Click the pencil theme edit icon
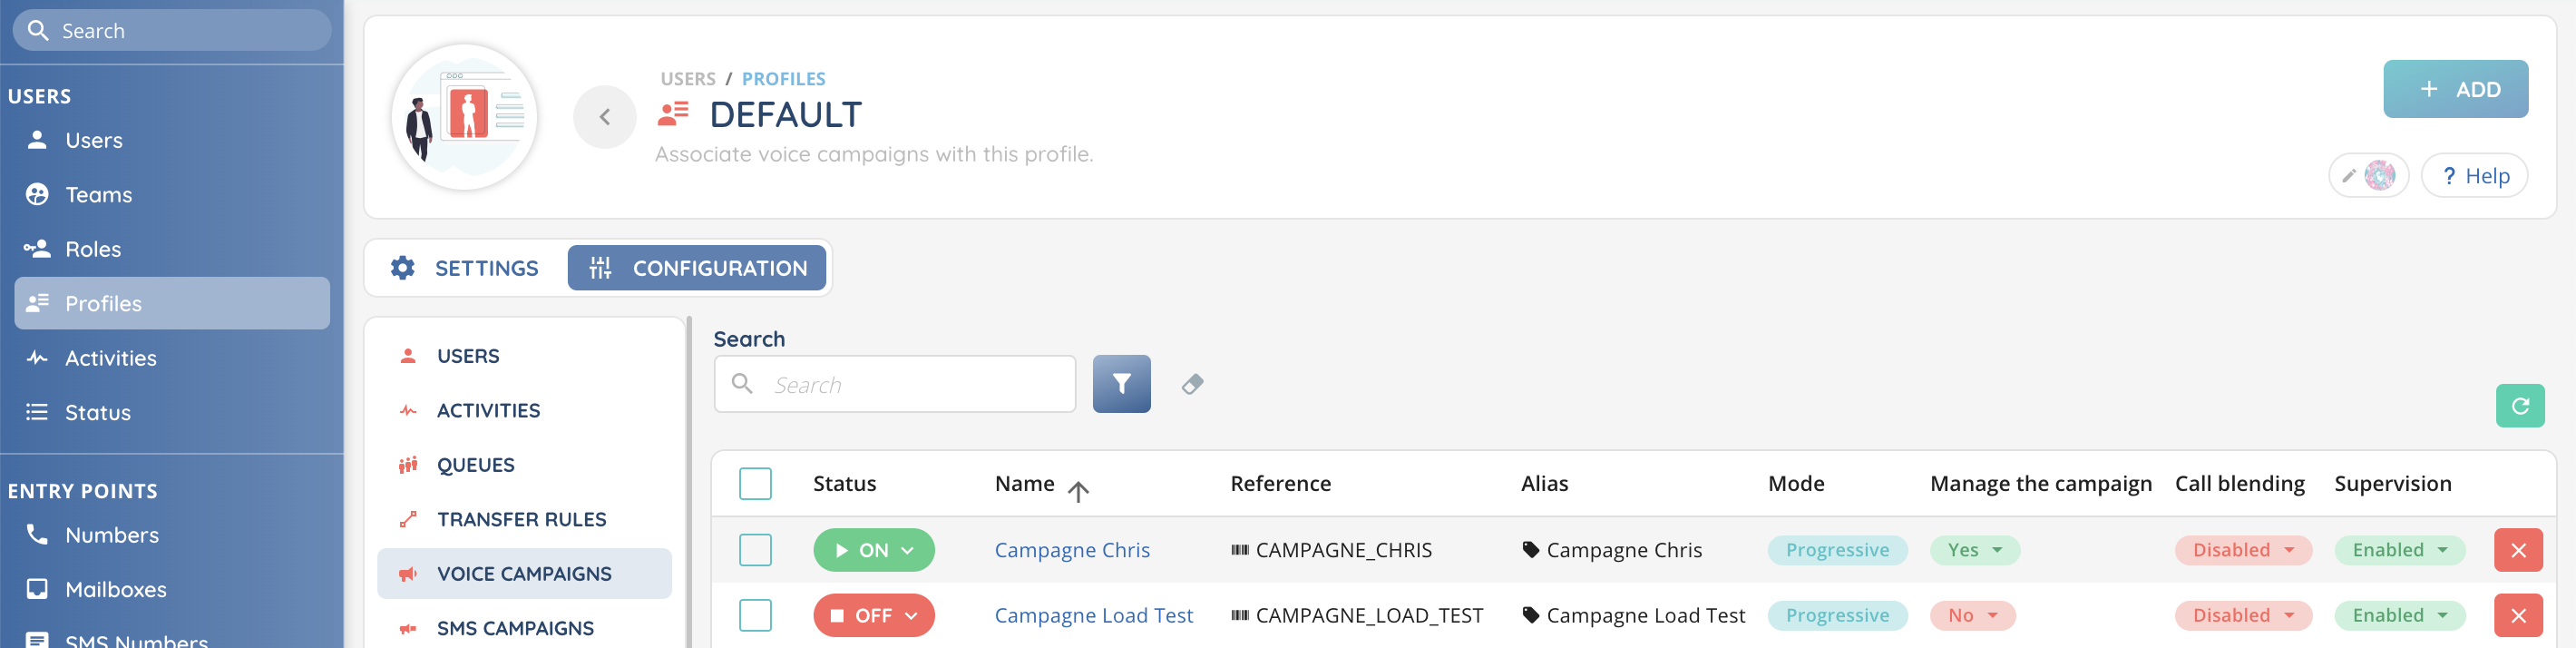The image size is (2576, 648). coord(2348,176)
